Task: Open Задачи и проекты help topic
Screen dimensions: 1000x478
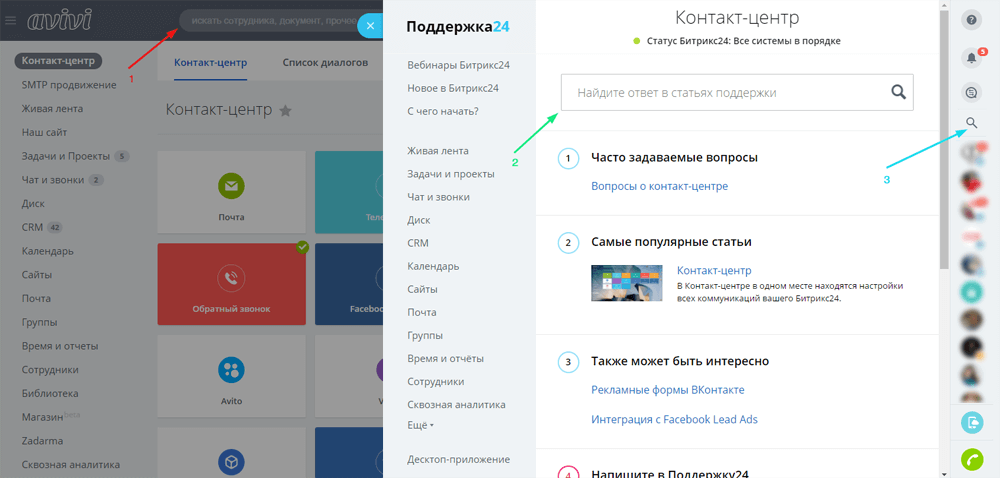Action: tap(450, 174)
